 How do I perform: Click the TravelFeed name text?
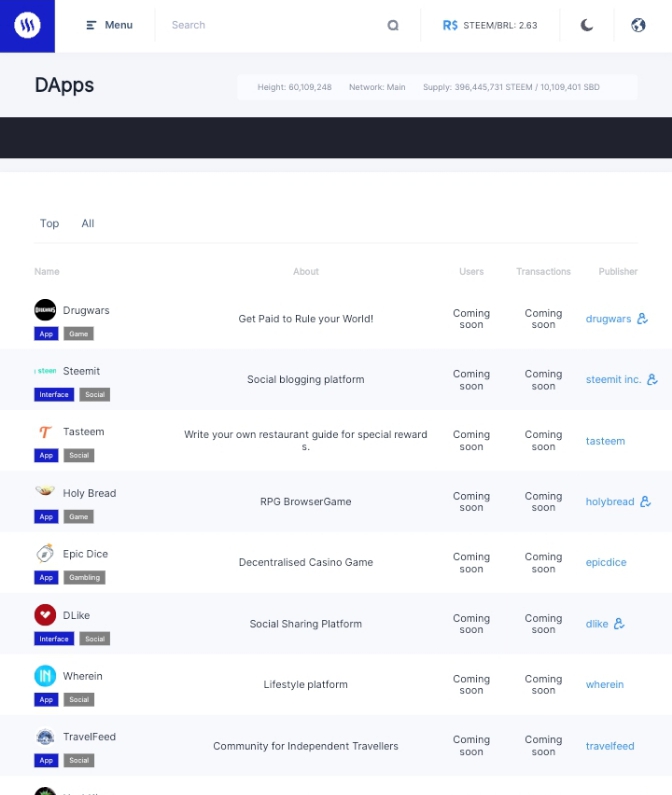click(89, 737)
